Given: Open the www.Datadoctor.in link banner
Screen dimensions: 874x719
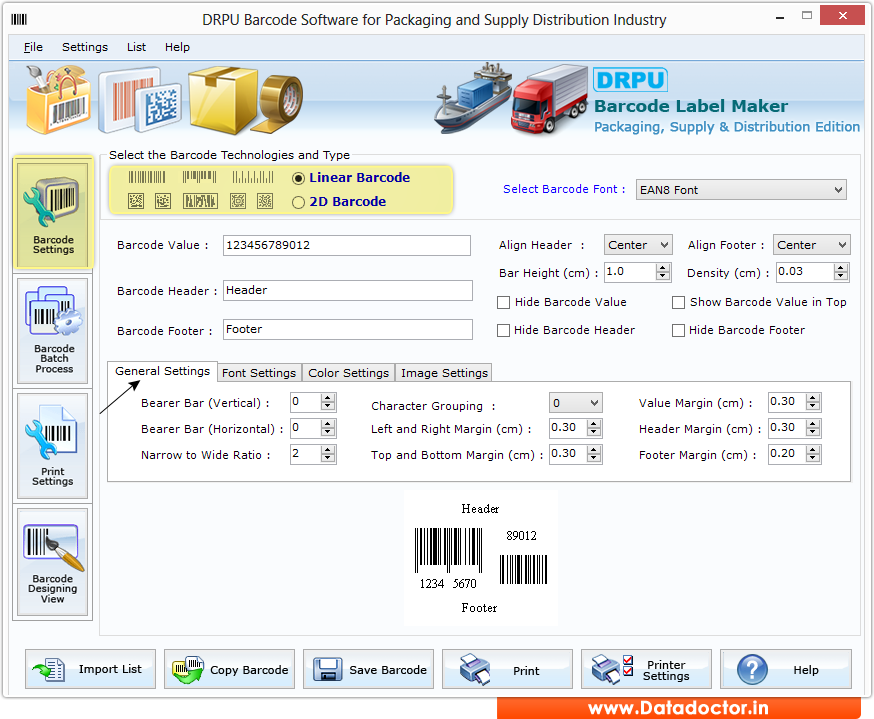Looking at the screenshot, I should click(678, 708).
